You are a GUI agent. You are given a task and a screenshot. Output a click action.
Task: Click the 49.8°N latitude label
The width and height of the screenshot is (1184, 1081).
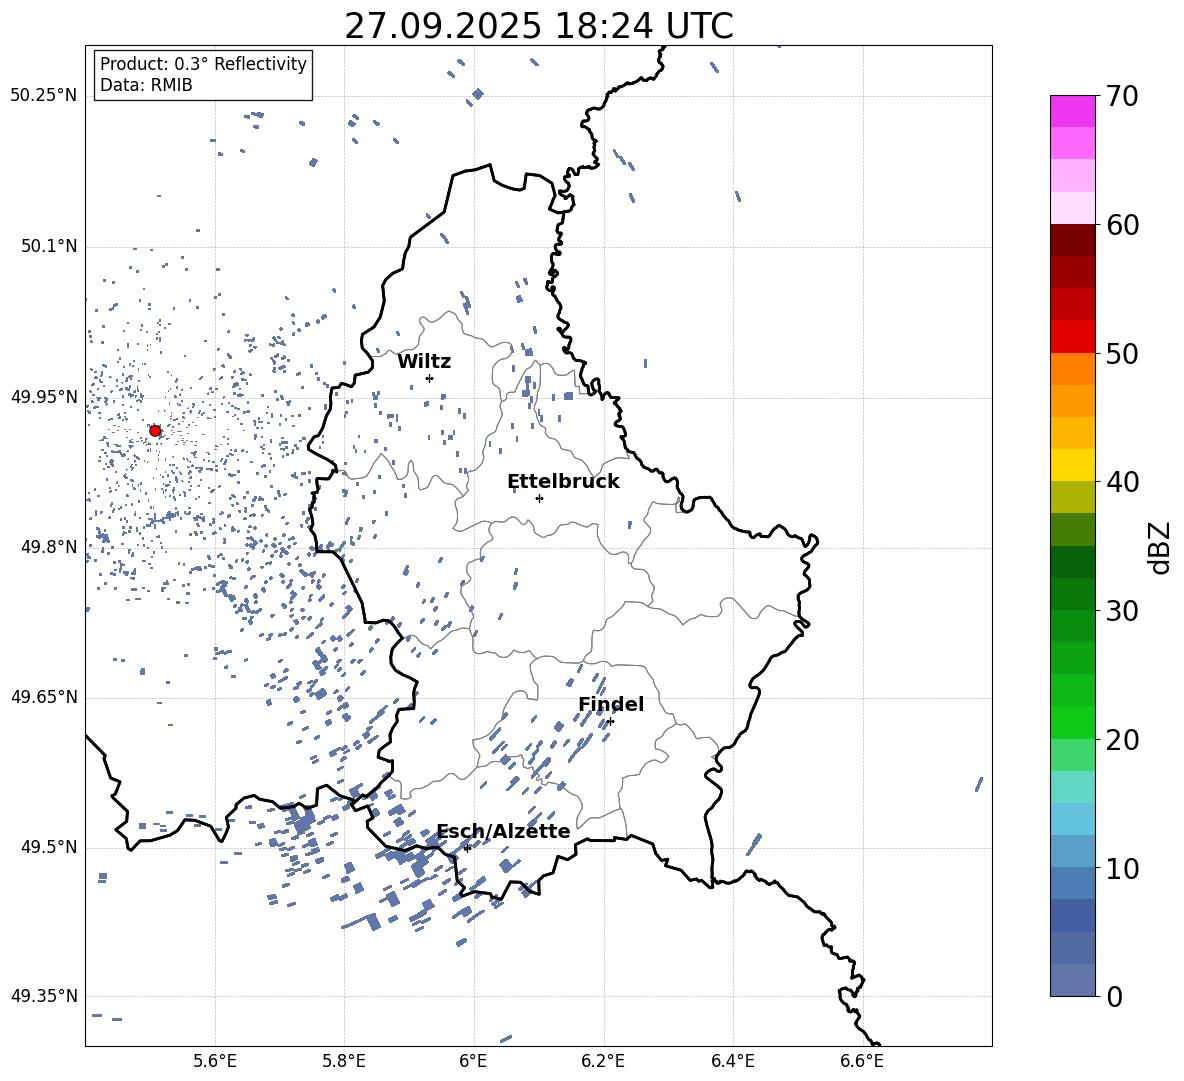pyautogui.click(x=49, y=547)
